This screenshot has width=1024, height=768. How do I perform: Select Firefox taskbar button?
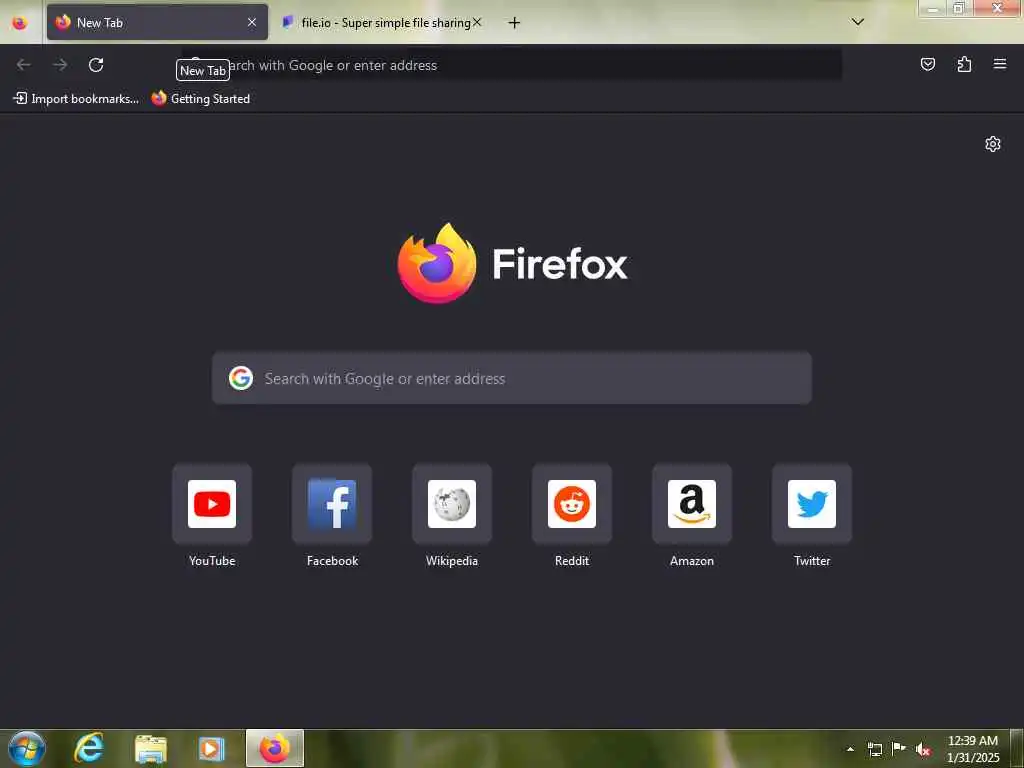[275, 748]
